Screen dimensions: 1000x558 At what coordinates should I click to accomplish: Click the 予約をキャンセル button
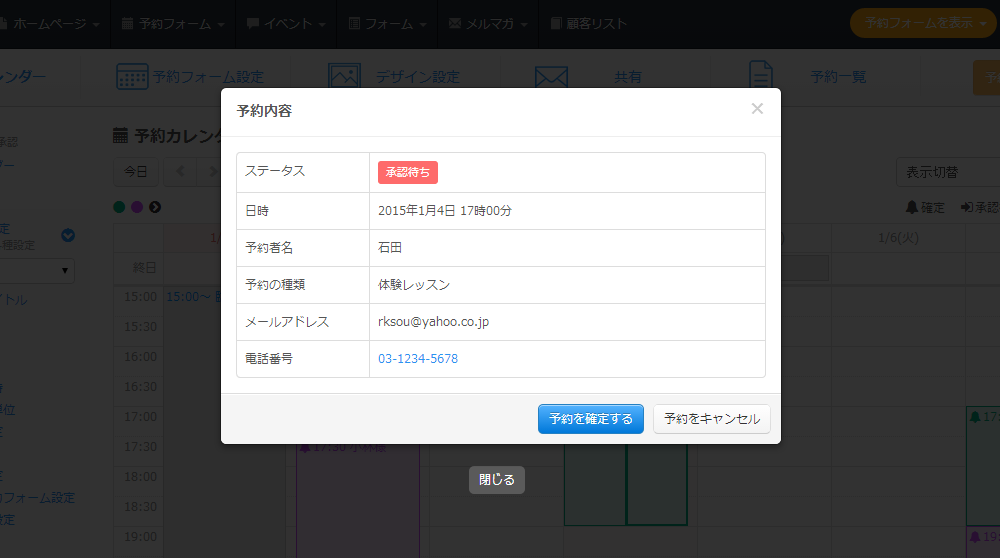711,419
